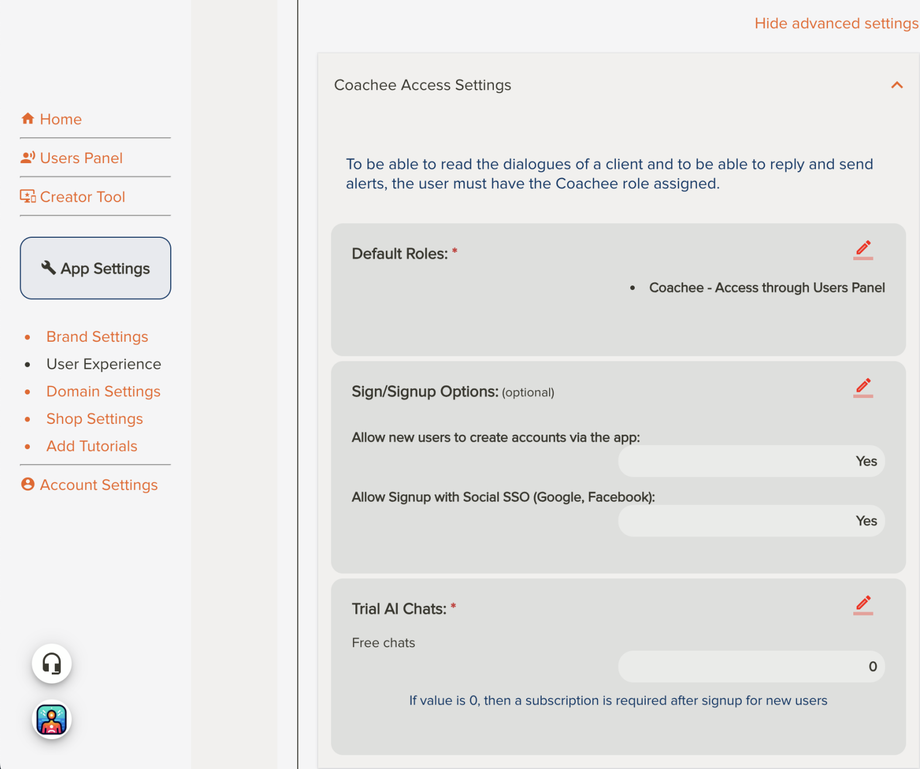Screen dimensions: 920x769
Task: Hide advanced settings
Action: click(836, 23)
